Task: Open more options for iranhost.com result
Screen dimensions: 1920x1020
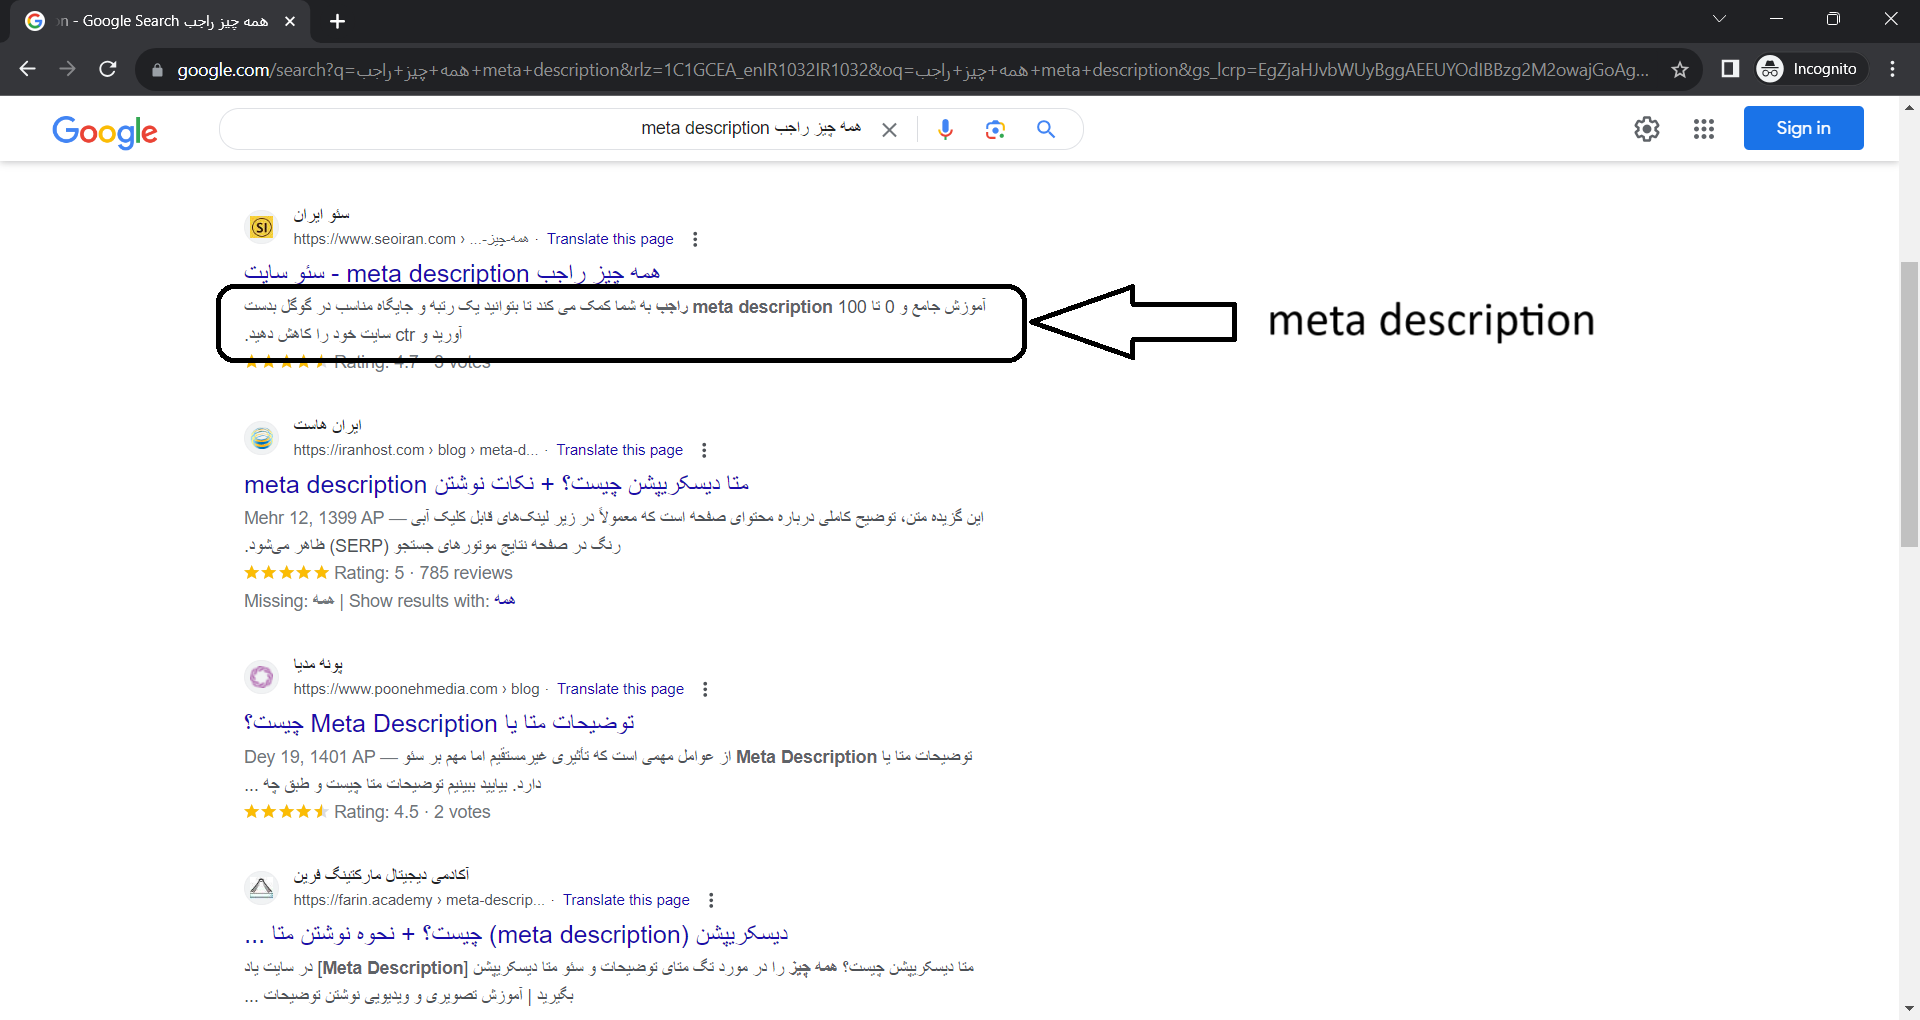Action: click(704, 450)
